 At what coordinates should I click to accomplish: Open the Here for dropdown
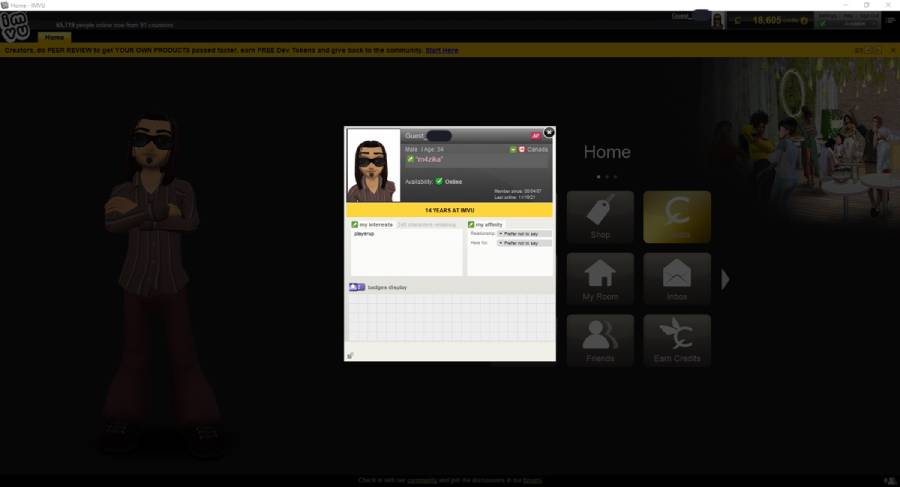click(524, 243)
